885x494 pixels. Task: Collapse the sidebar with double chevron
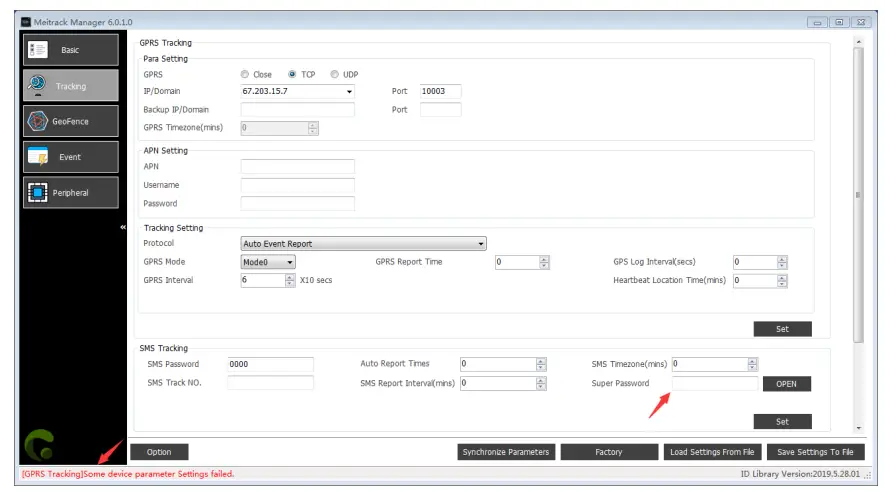pos(123,227)
